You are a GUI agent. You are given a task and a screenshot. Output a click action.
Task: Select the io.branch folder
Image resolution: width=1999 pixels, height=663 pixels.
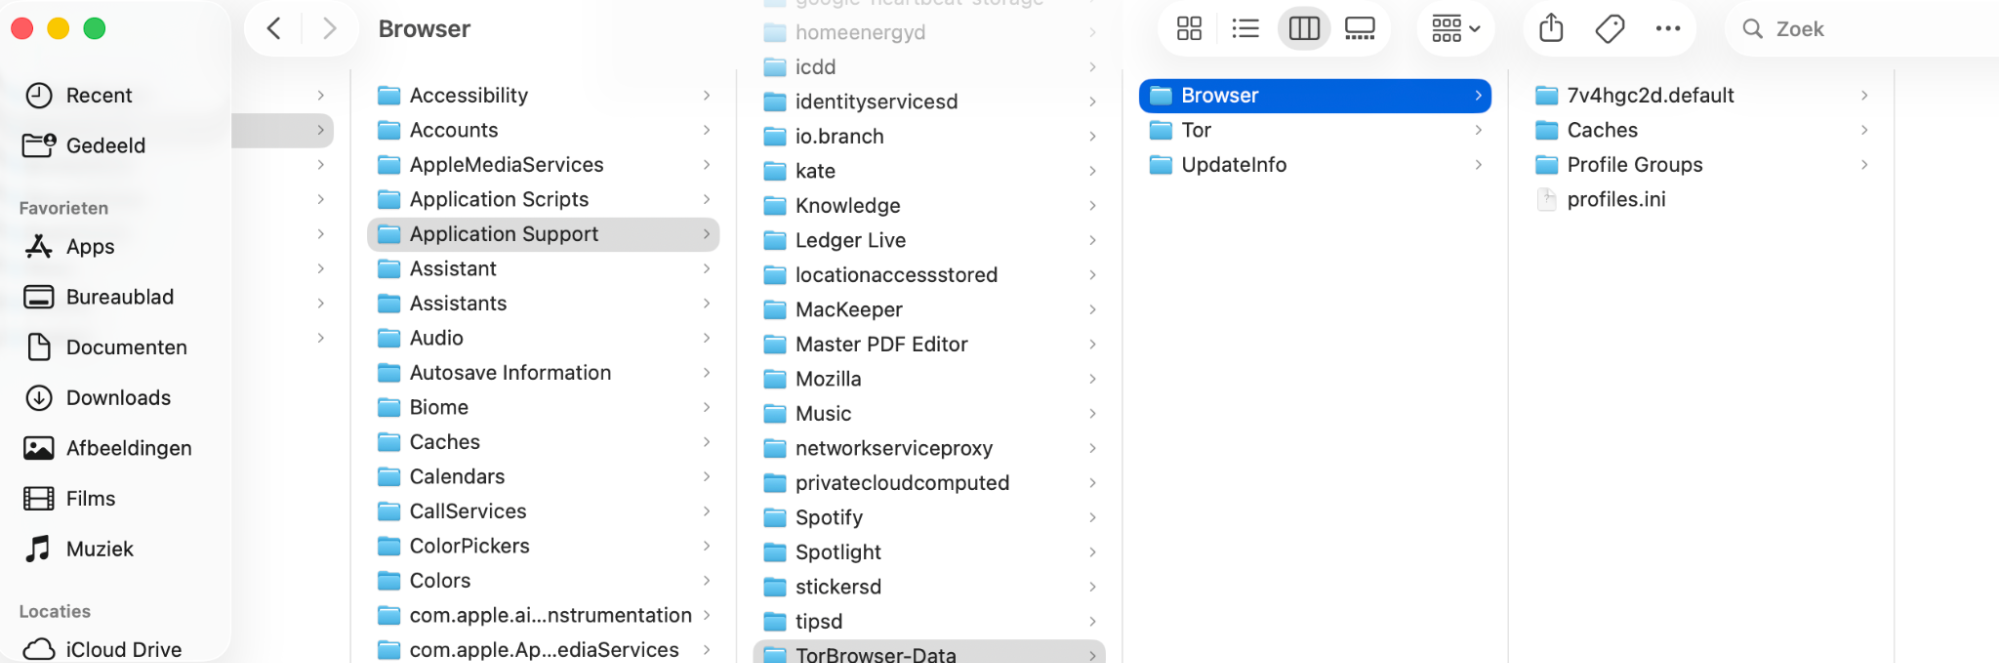tap(929, 136)
